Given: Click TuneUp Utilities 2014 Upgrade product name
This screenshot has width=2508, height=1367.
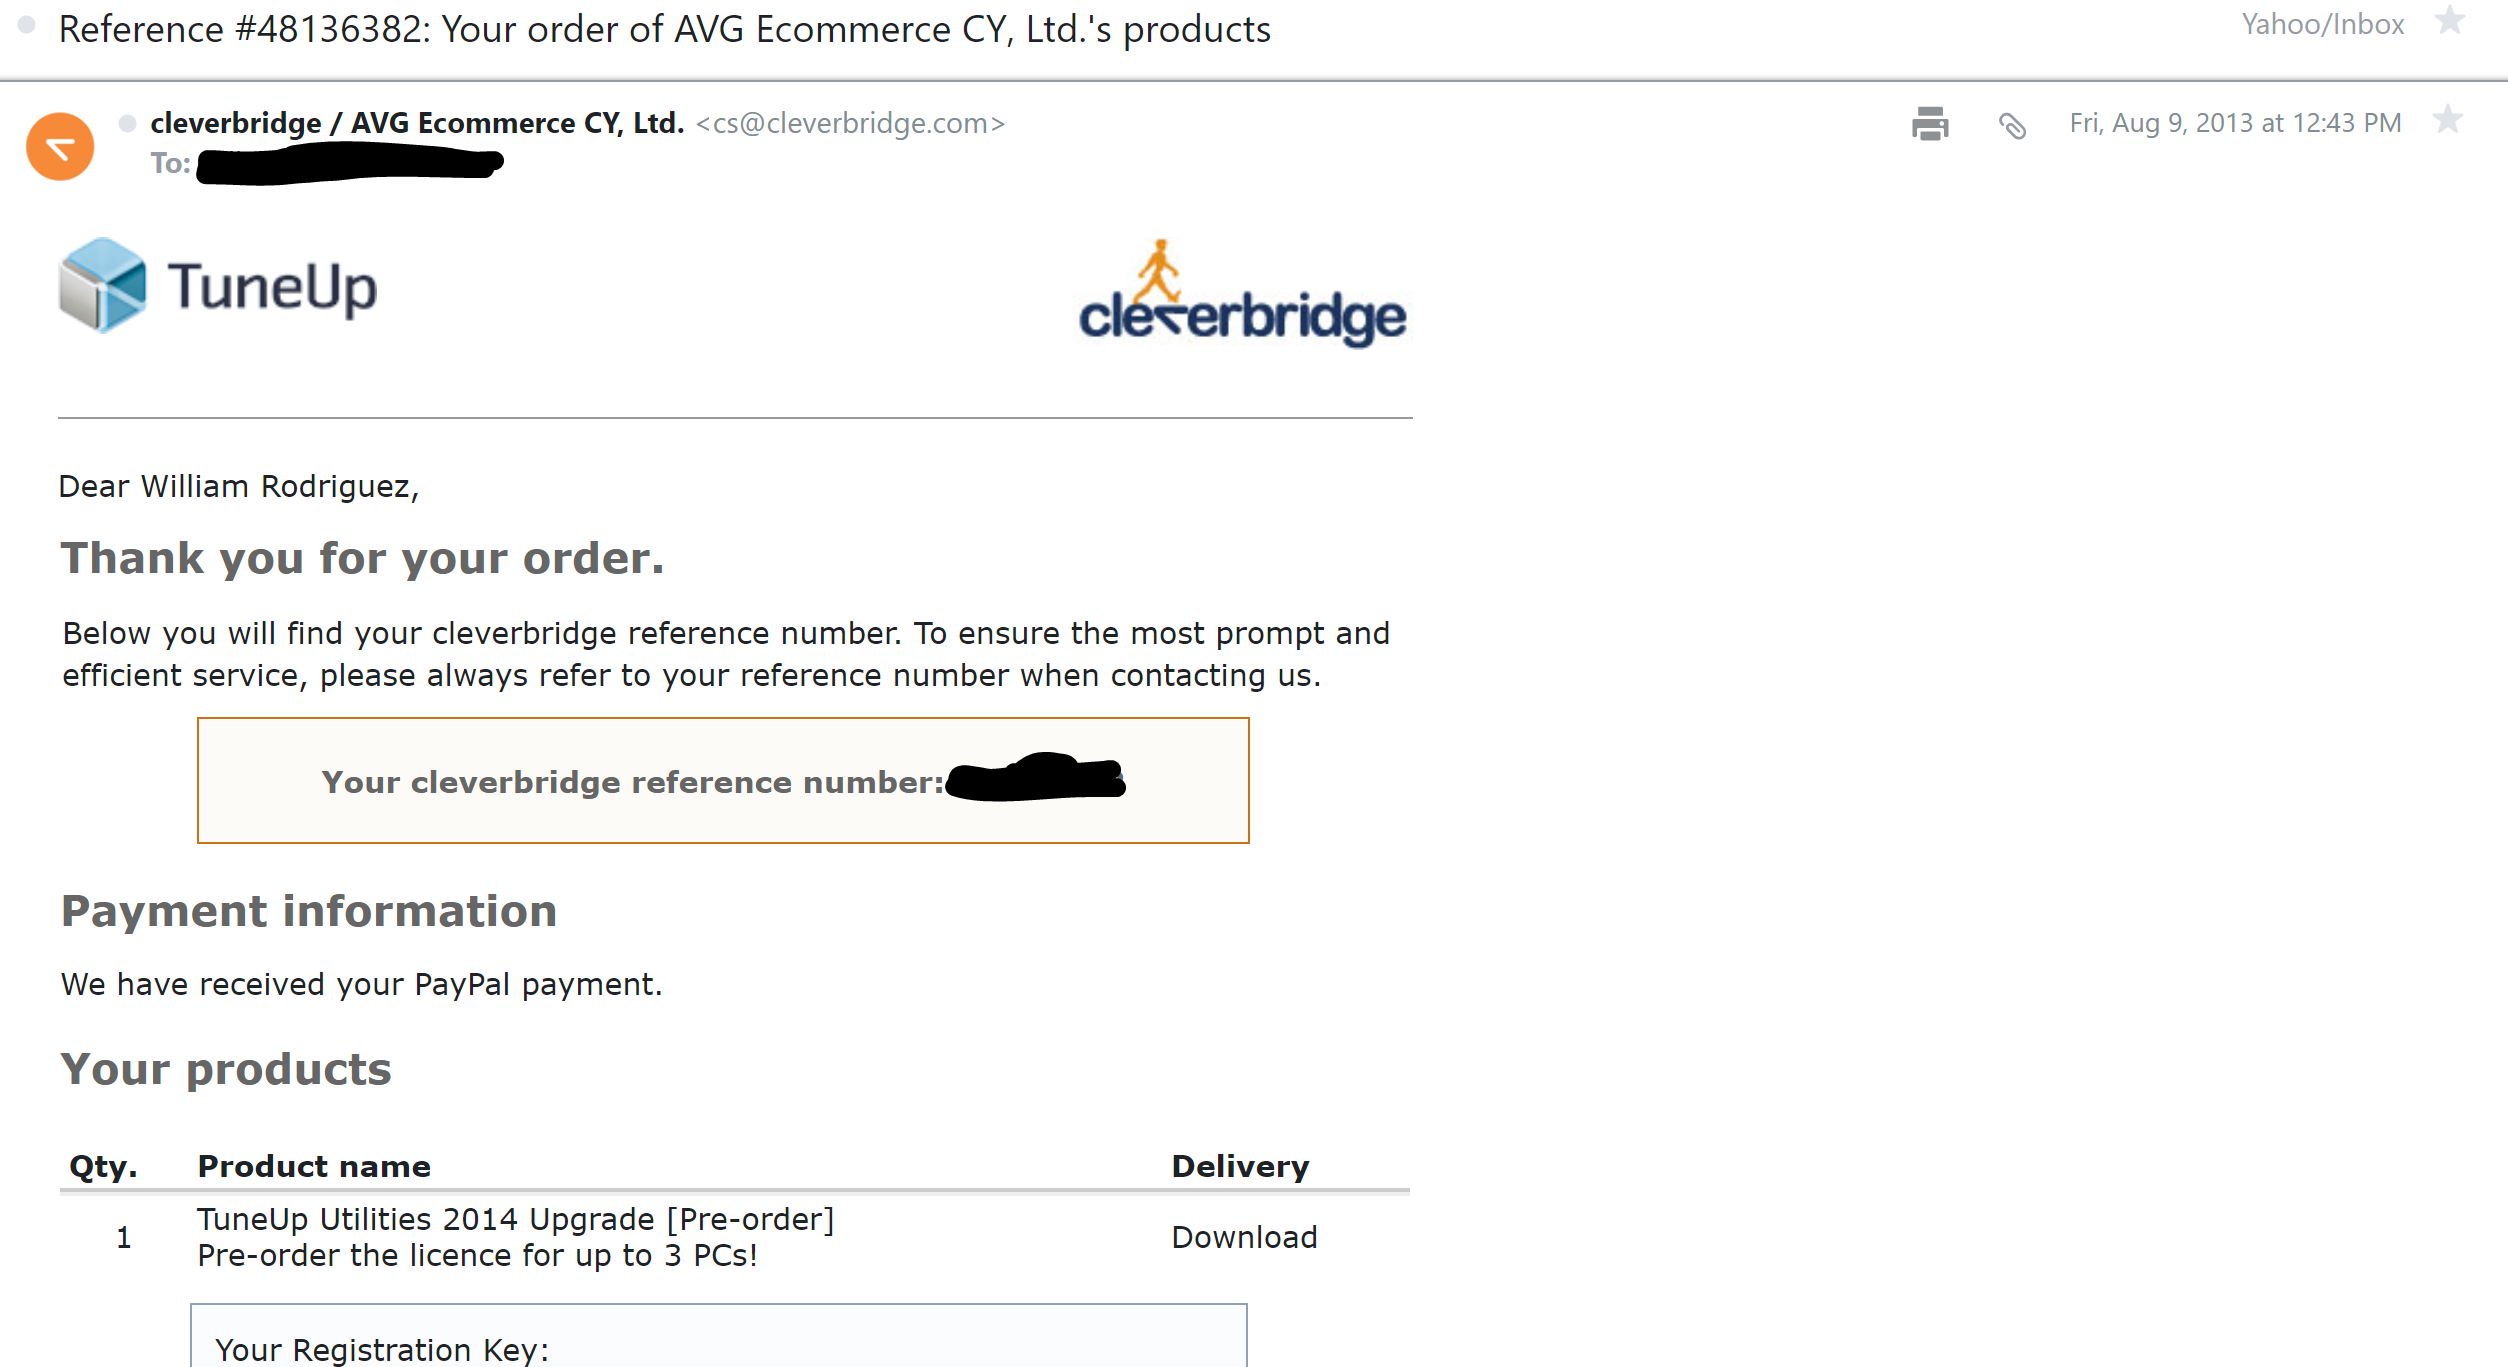Looking at the screenshot, I should 515,1220.
